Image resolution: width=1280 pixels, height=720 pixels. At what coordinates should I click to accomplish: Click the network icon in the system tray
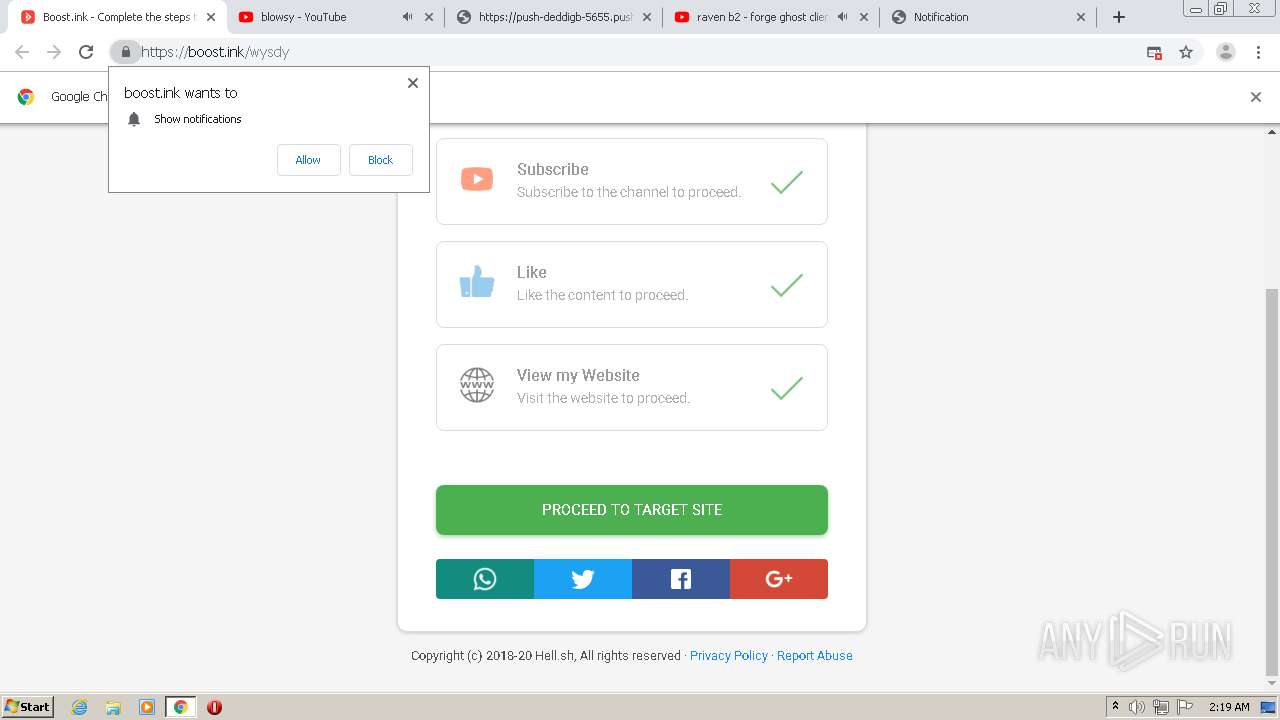click(1161, 707)
